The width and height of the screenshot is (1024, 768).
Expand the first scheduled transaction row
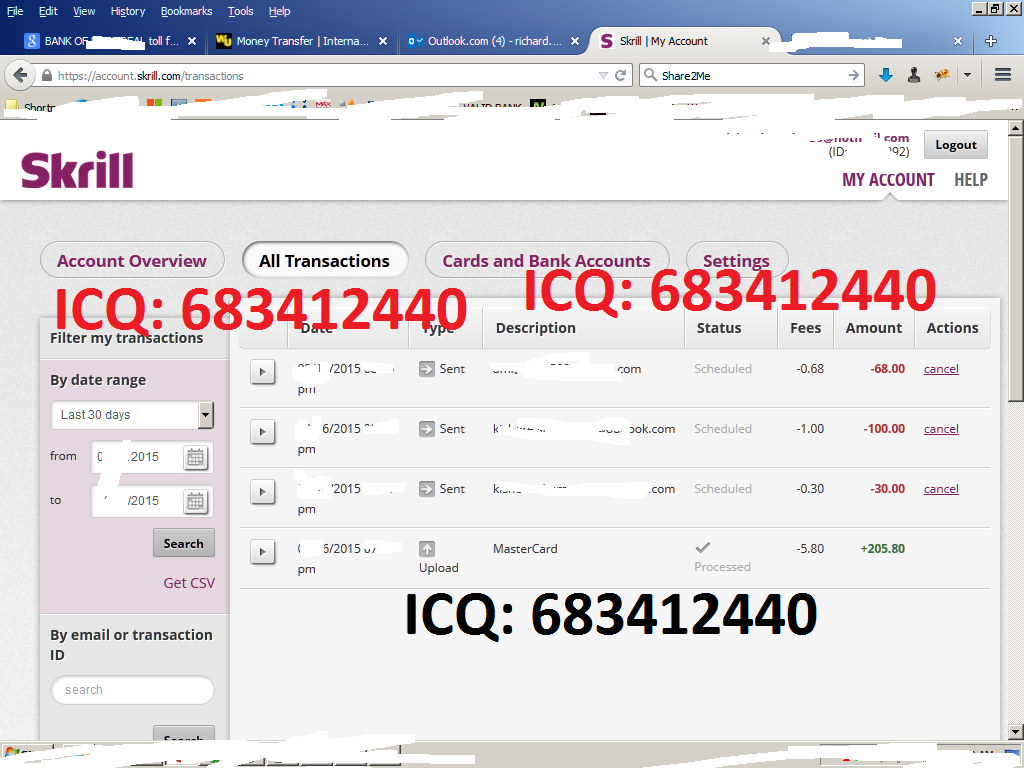(262, 371)
